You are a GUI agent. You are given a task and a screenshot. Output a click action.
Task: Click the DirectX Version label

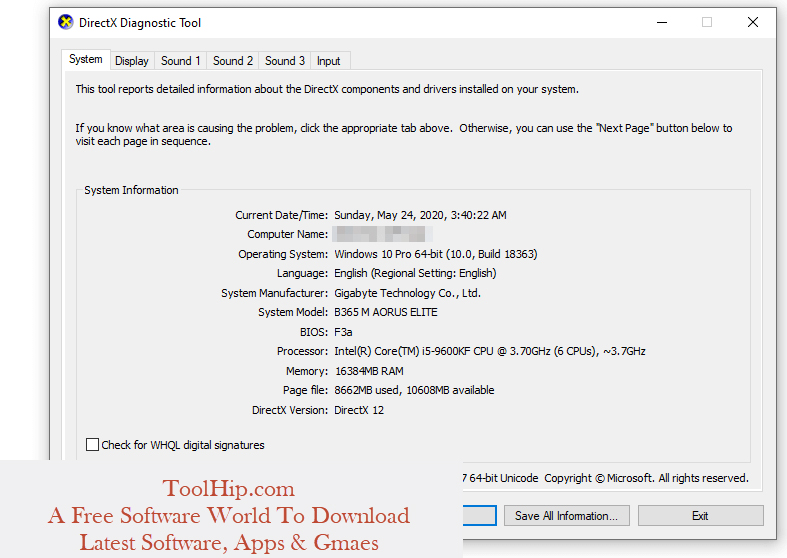[x=290, y=410]
